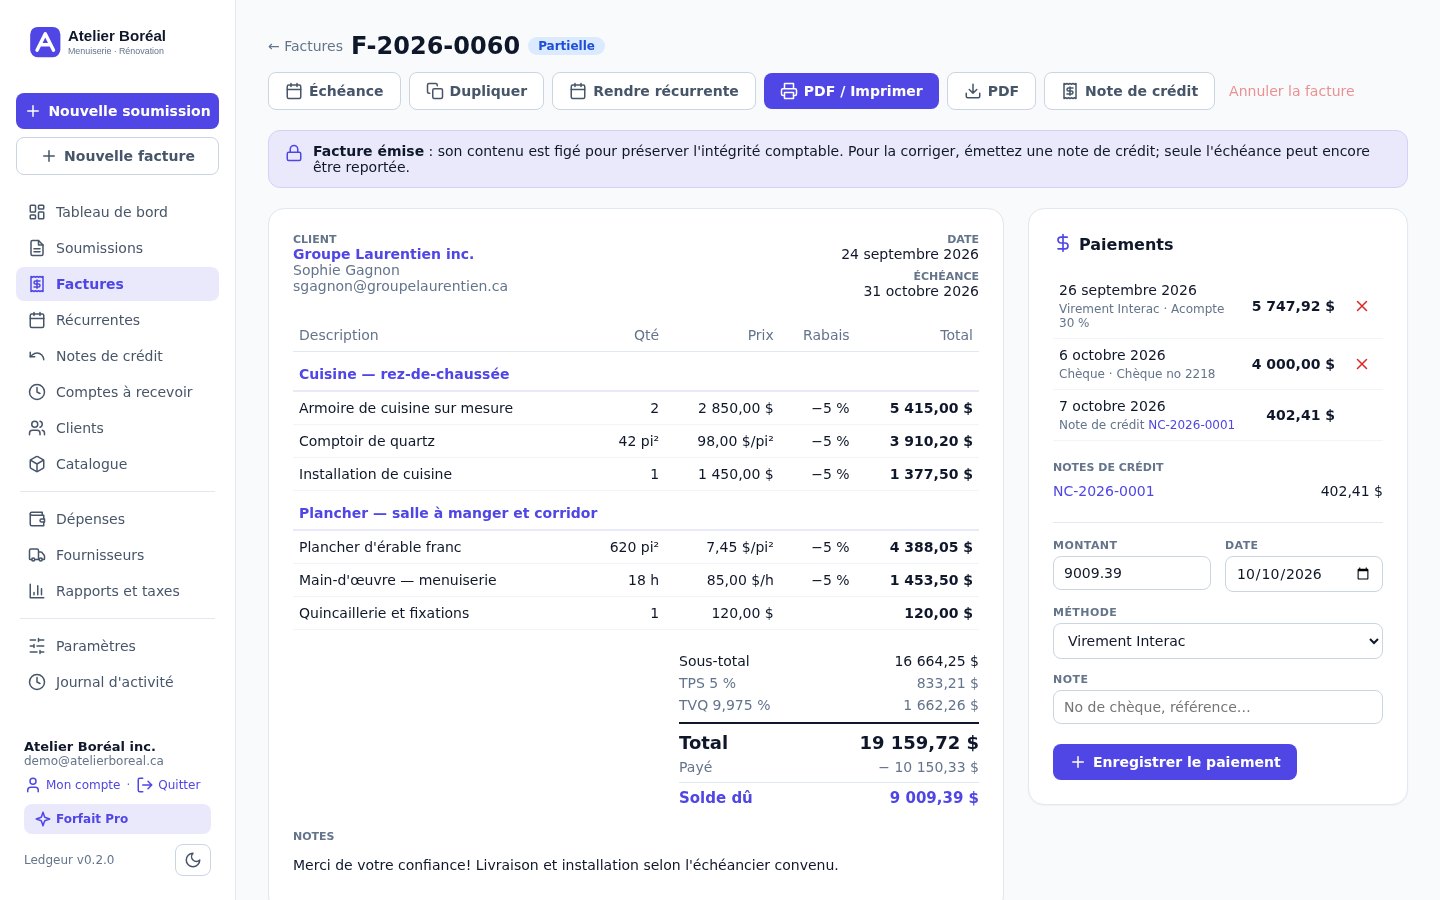Open the Méthode dropdown
Viewport: 1440px width, 900px height.
pyautogui.click(x=1217, y=641)
